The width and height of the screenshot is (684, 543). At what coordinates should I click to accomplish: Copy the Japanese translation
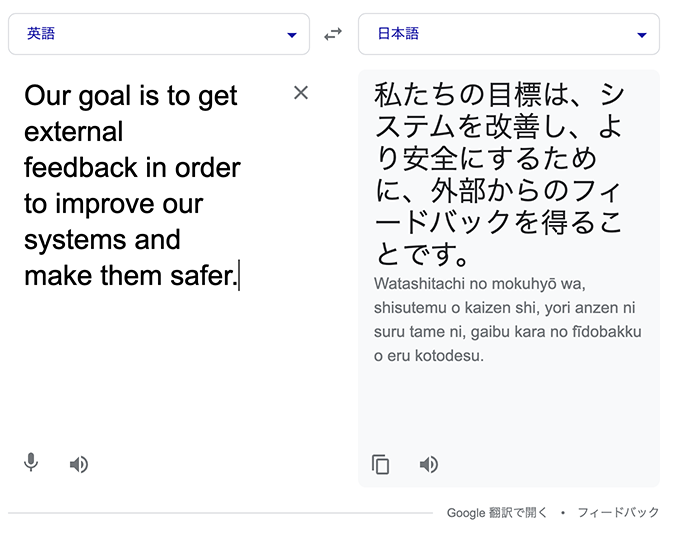[x=380, y=464]
